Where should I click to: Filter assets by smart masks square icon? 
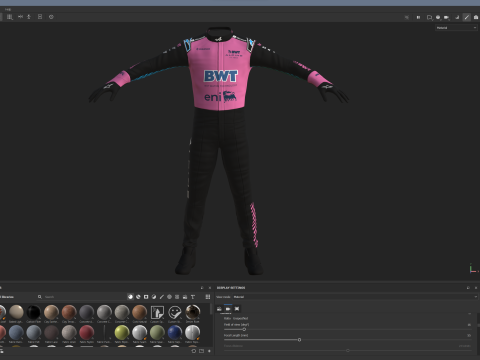tap(146, 297)
